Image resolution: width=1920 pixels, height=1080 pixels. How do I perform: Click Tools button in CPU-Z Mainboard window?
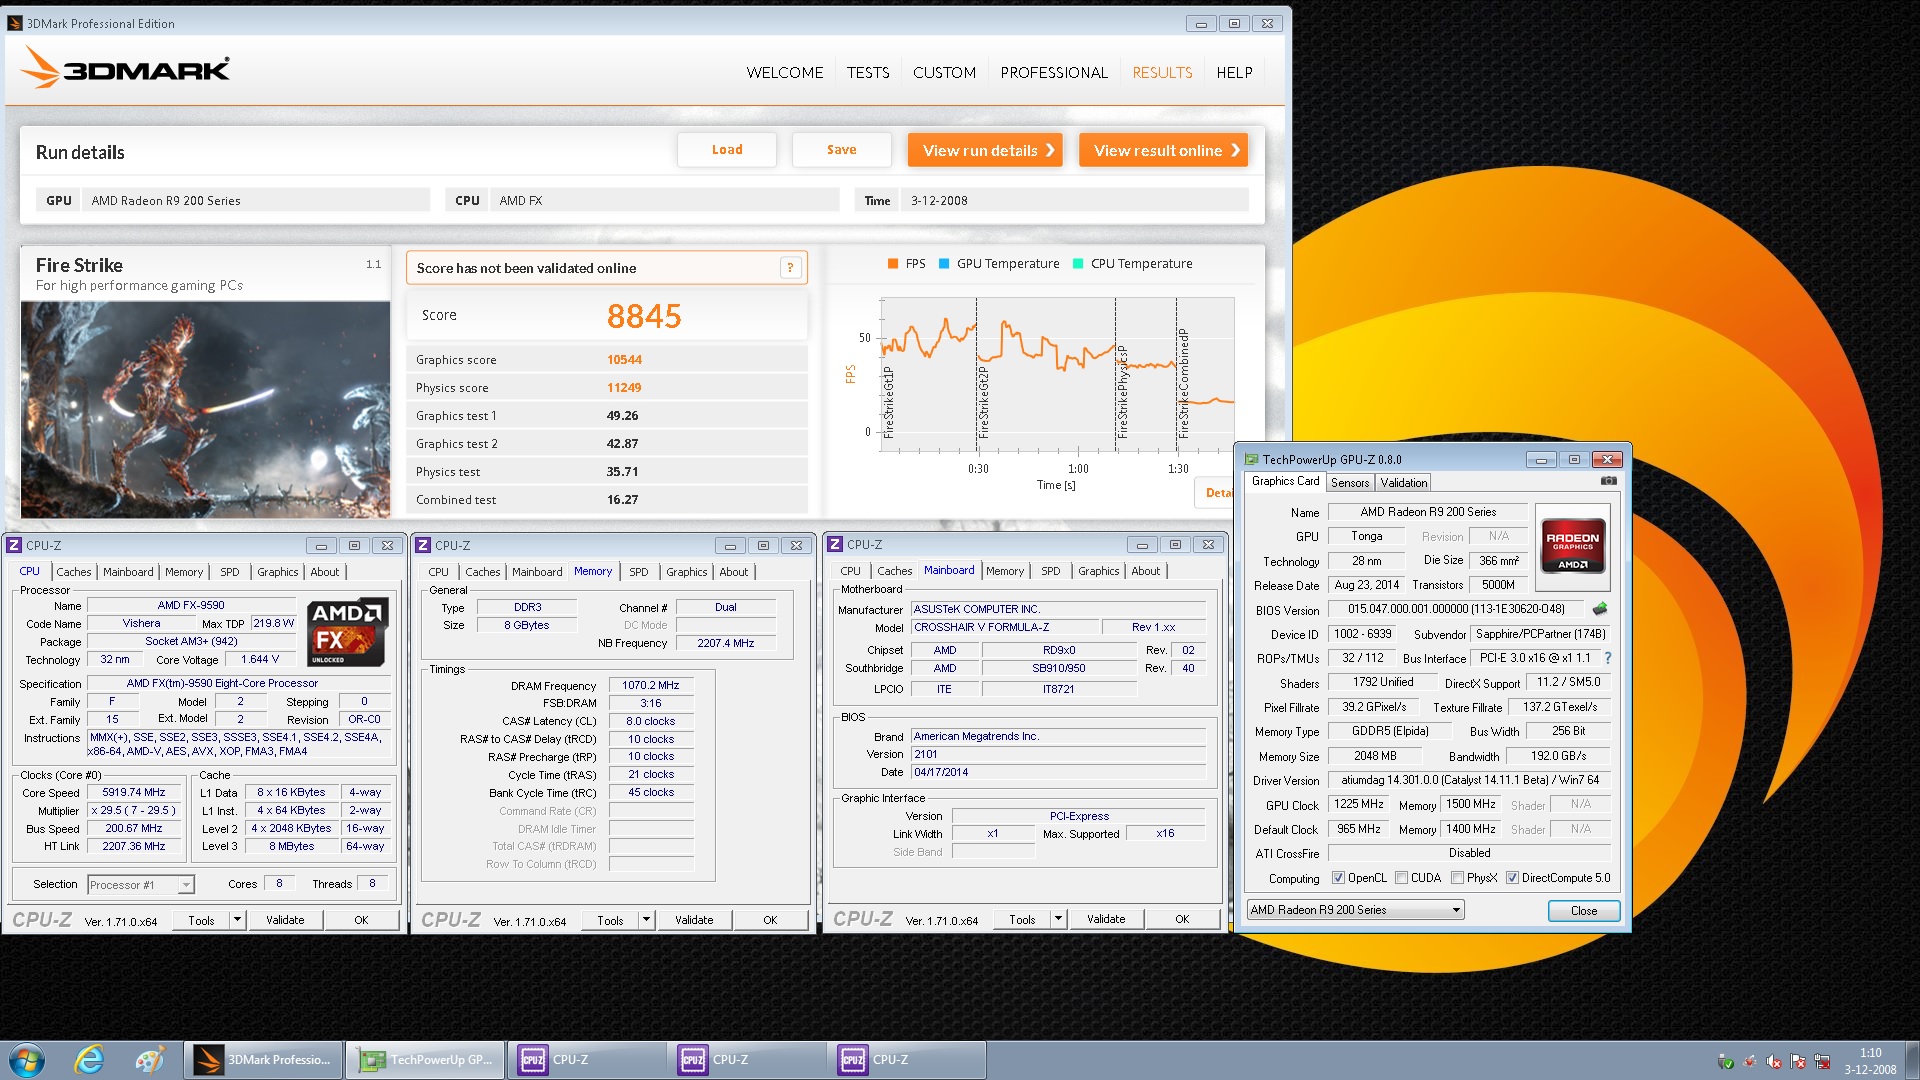pyautogui.click(x=1022, y=919)
